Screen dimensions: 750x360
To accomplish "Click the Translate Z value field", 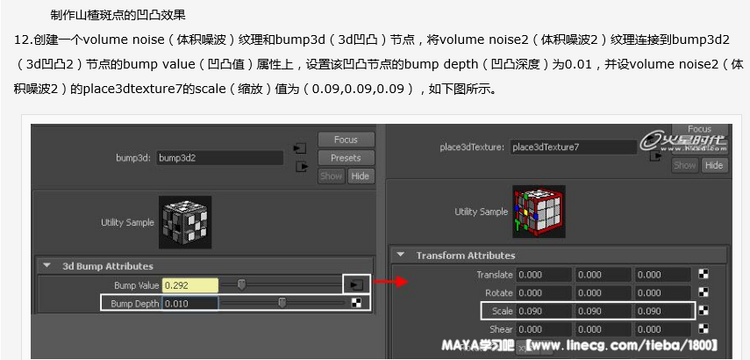I will [x=663, y=274].
